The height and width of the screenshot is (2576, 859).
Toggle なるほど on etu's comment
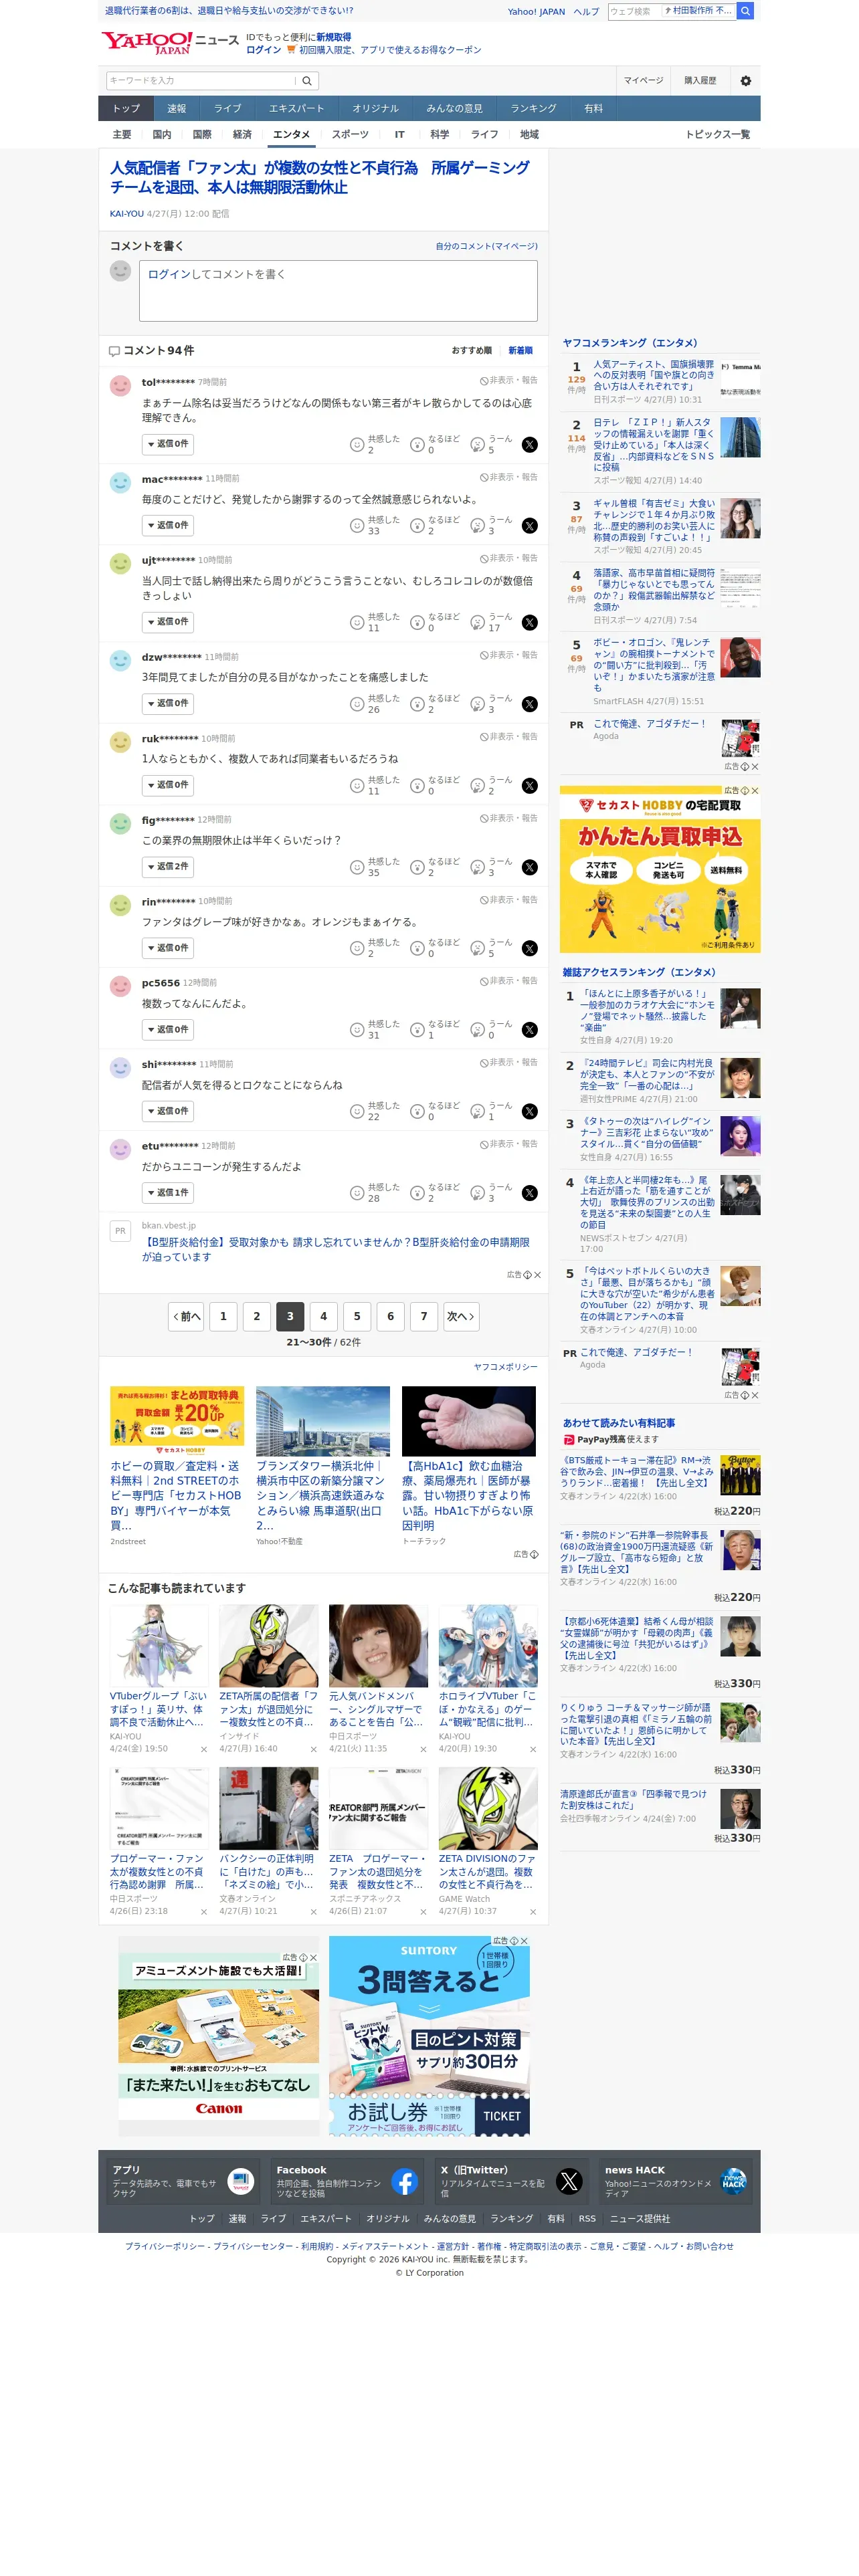tap(435, 1193)
